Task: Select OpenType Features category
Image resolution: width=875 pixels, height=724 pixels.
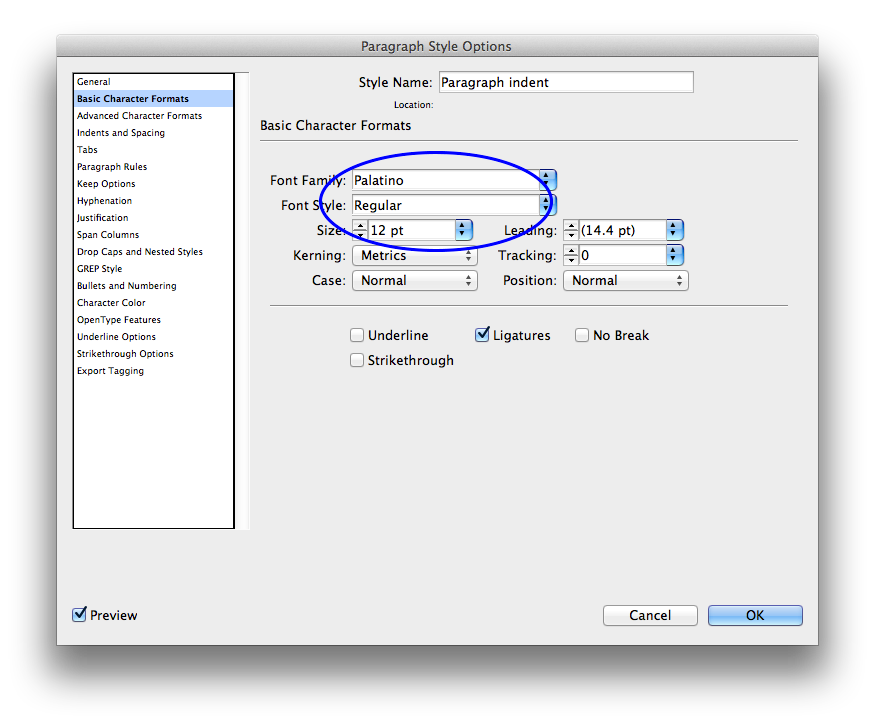Action: click(153, 320)
